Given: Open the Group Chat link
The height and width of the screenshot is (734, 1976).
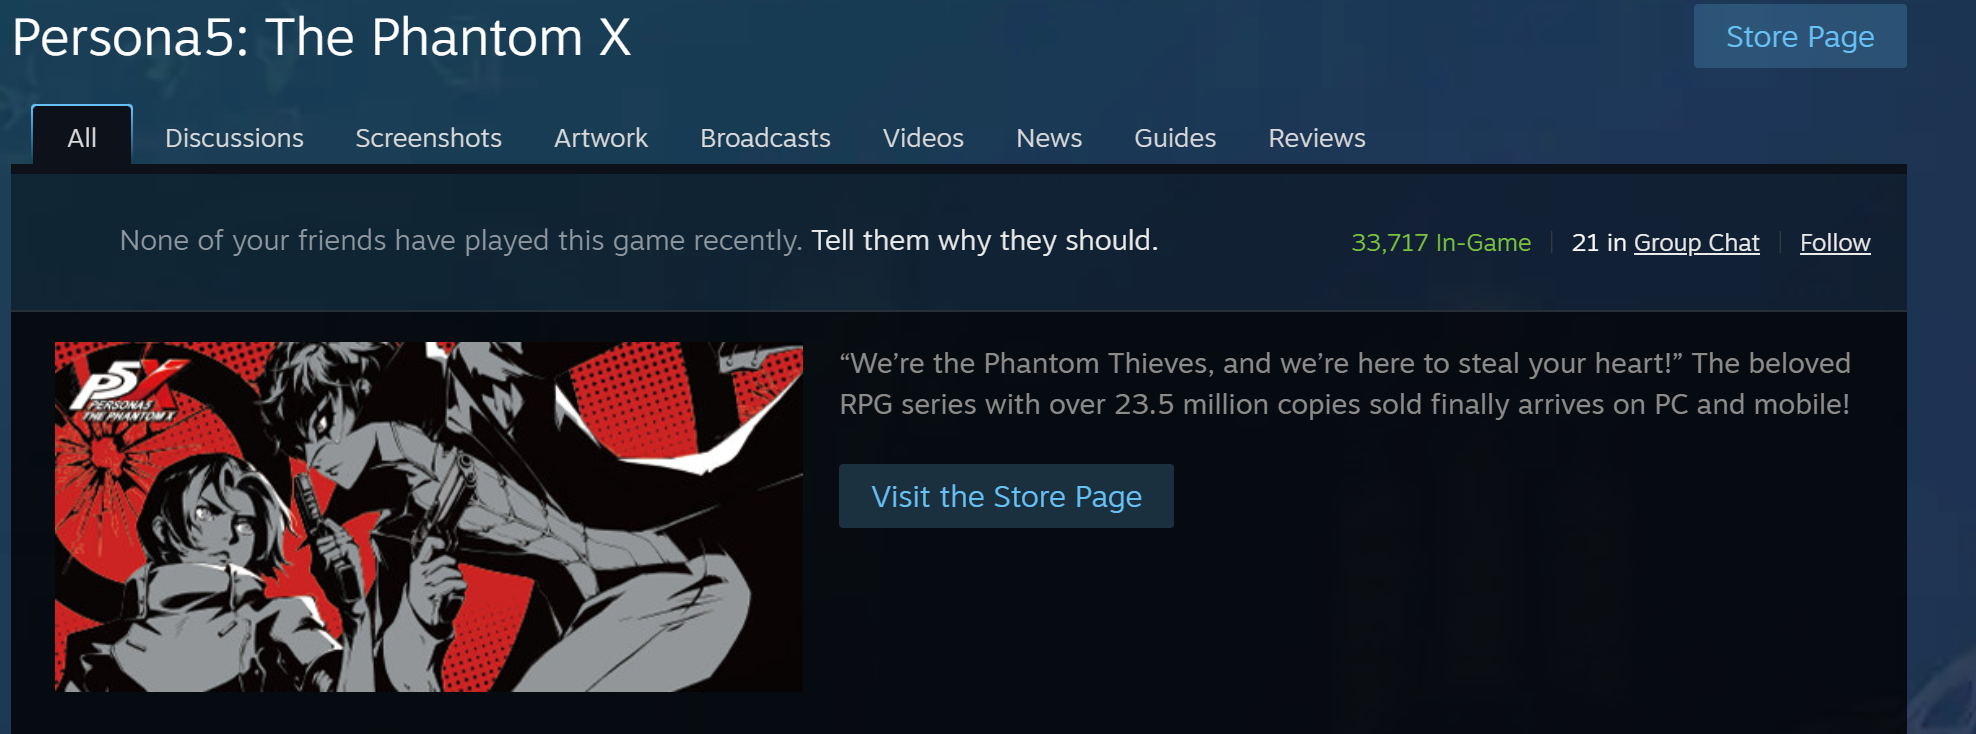Looking at the screenshot, I should pyautogui.click(x=1696, y=243).
